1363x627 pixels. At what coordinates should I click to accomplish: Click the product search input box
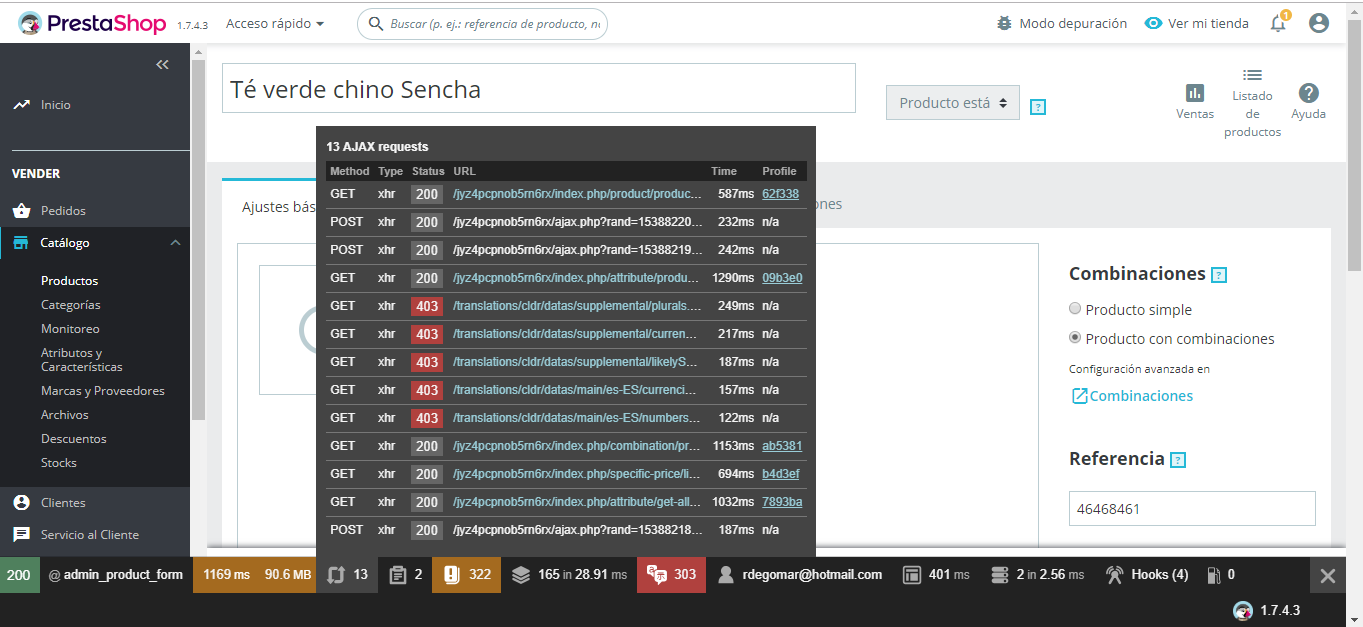tap(483, 23)
